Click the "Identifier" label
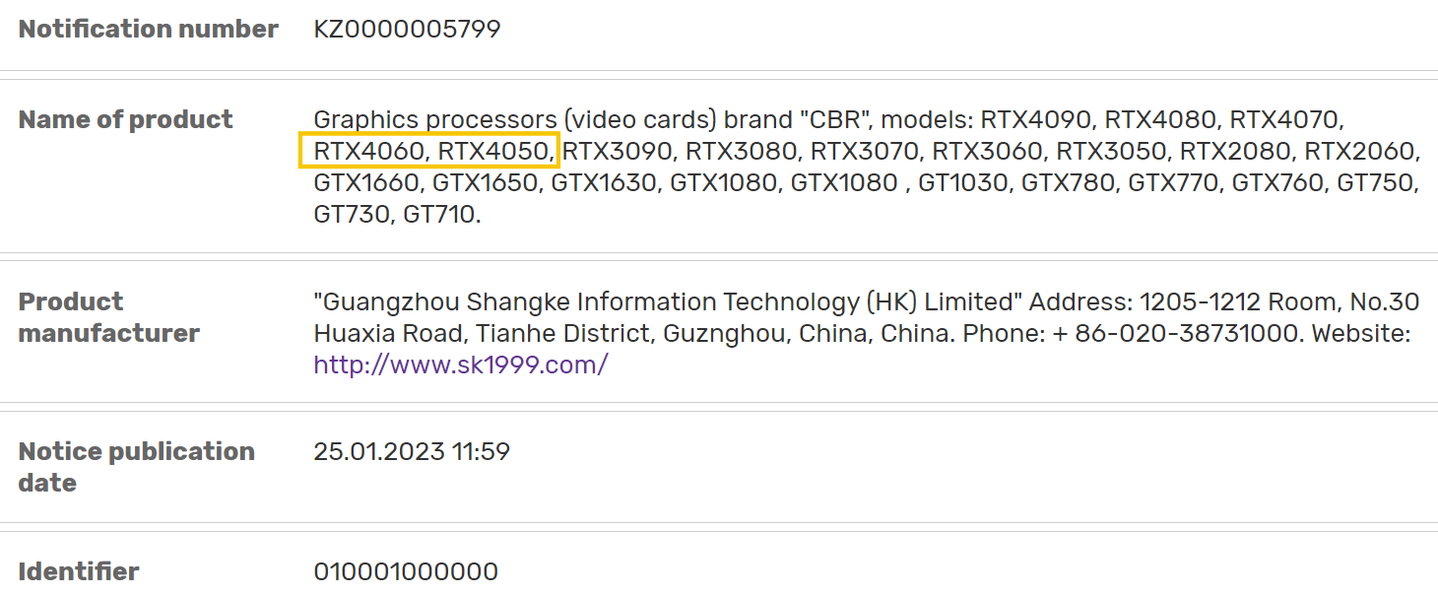The image size is (1438, 600). (x=79, y=572)
